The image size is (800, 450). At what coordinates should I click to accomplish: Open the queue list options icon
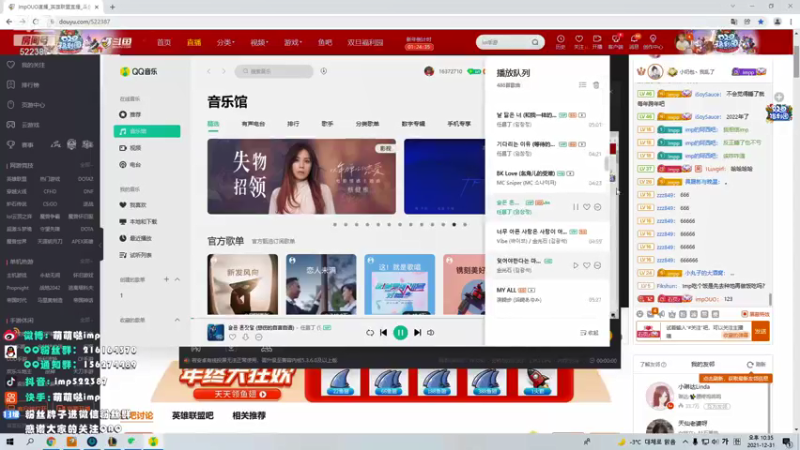pos(582,85)
